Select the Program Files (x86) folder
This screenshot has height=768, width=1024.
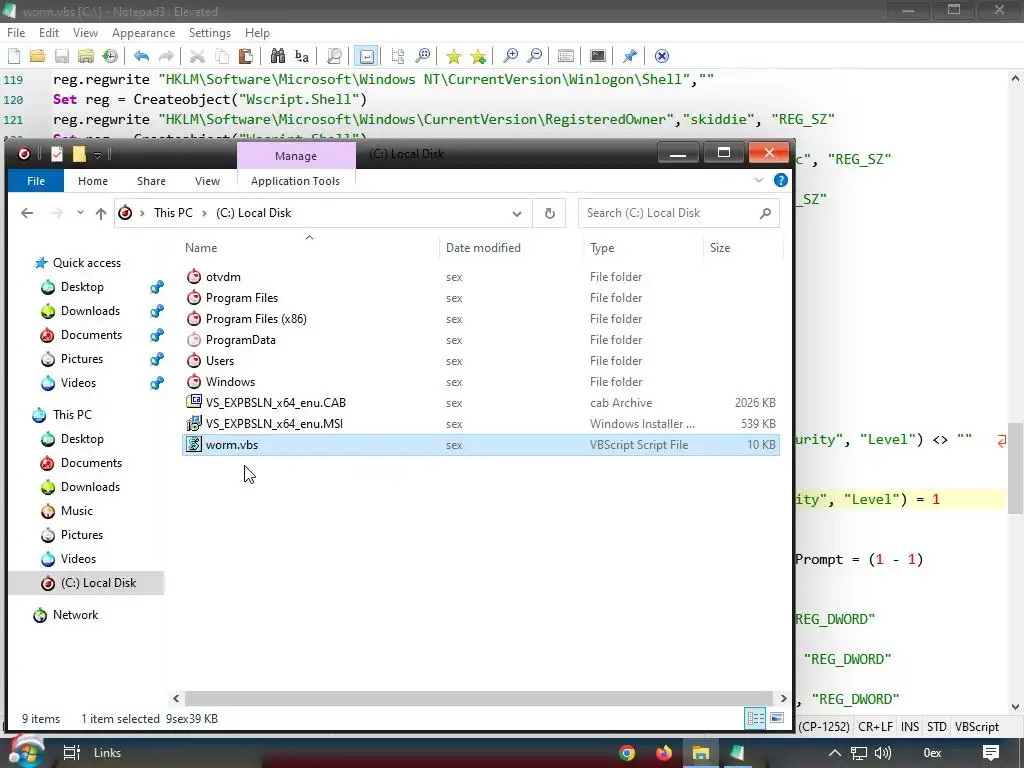(480, 319)
